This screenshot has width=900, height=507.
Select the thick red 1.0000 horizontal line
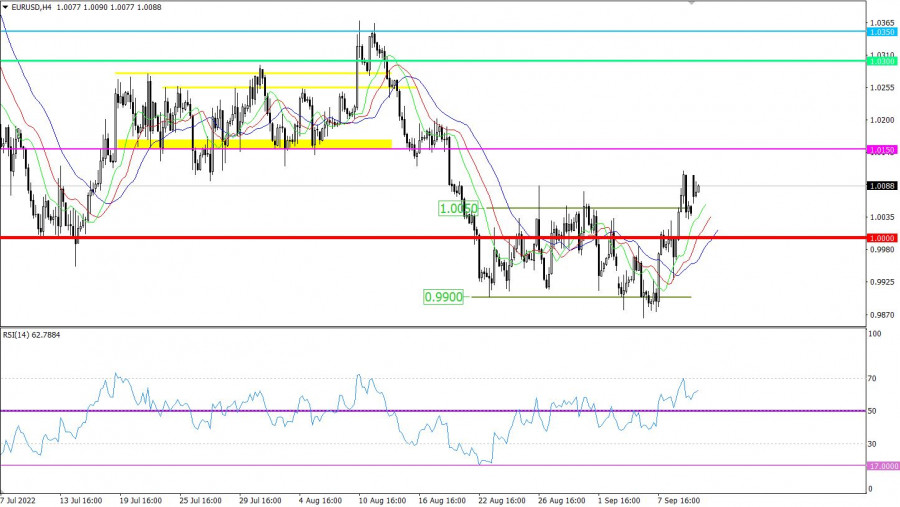pyautogui.click(x=300, y=238)
